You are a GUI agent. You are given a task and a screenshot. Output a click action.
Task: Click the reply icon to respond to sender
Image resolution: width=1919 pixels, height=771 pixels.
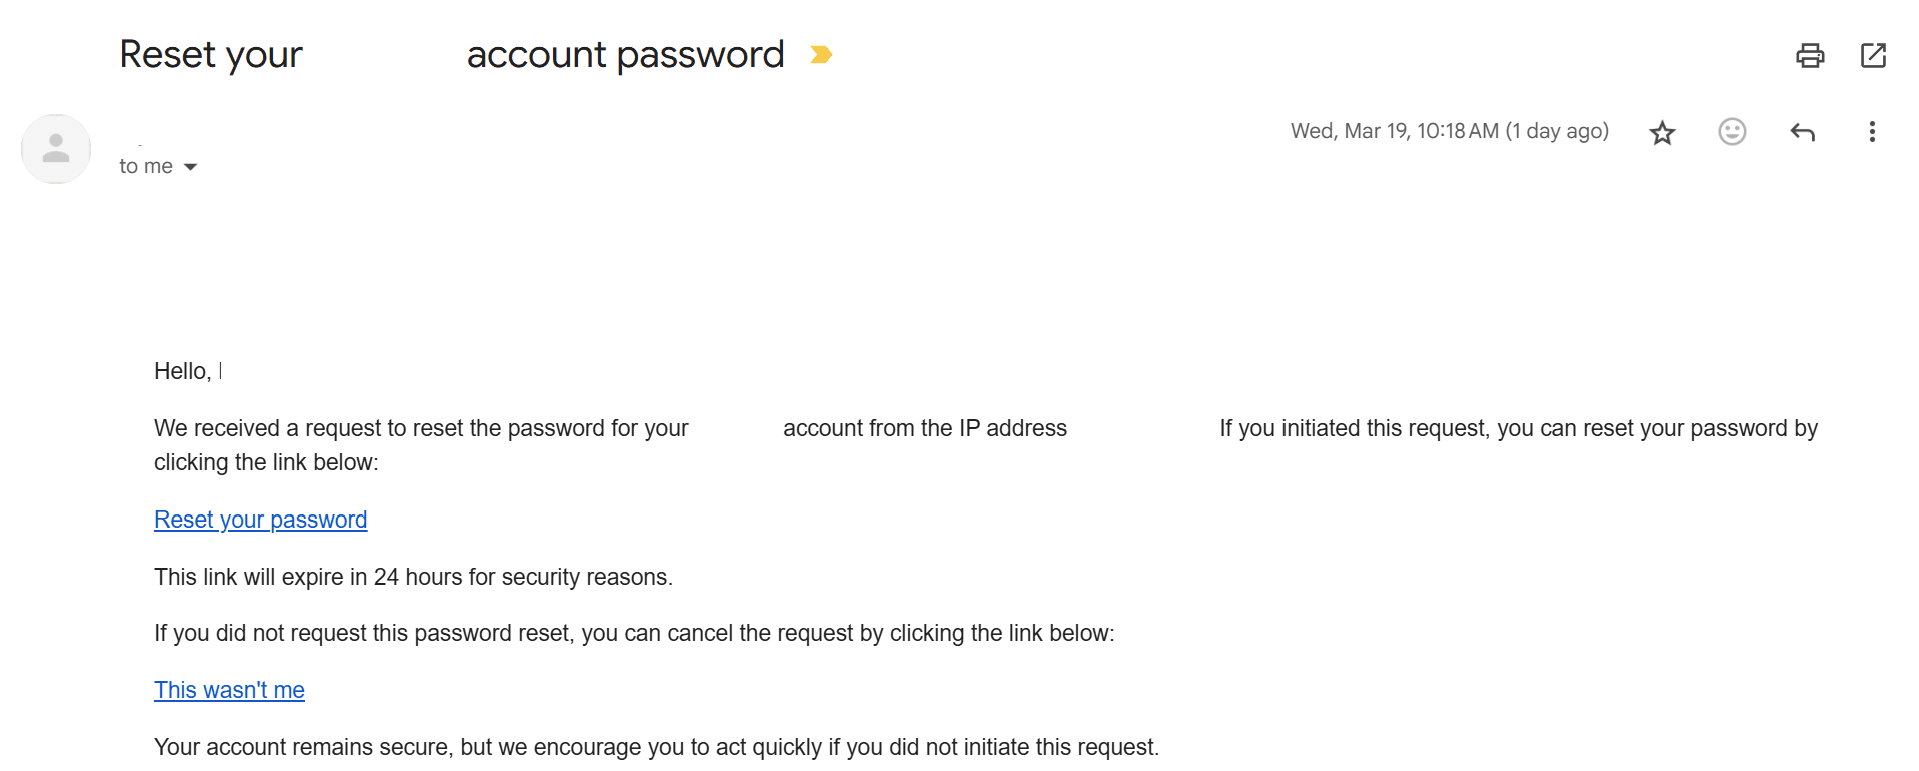click(x=1802, y=132)
